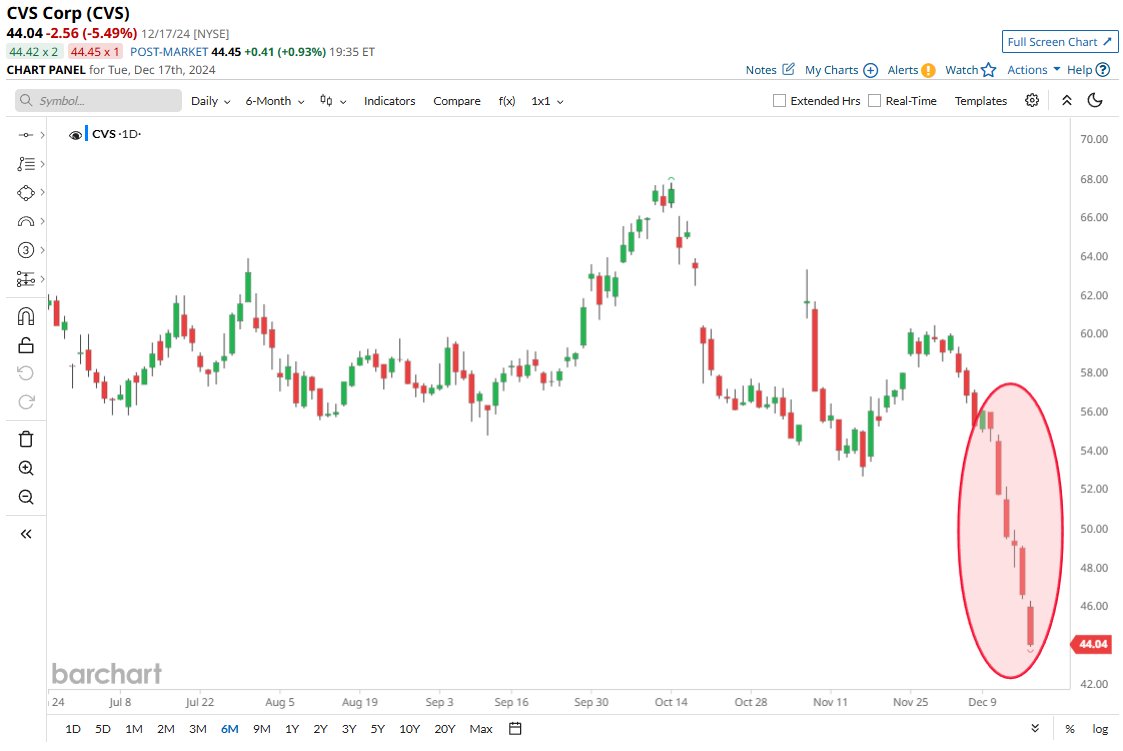Select the 2Y time range
The width and height of the screenshot is (1123, 751).
(320, 729)
